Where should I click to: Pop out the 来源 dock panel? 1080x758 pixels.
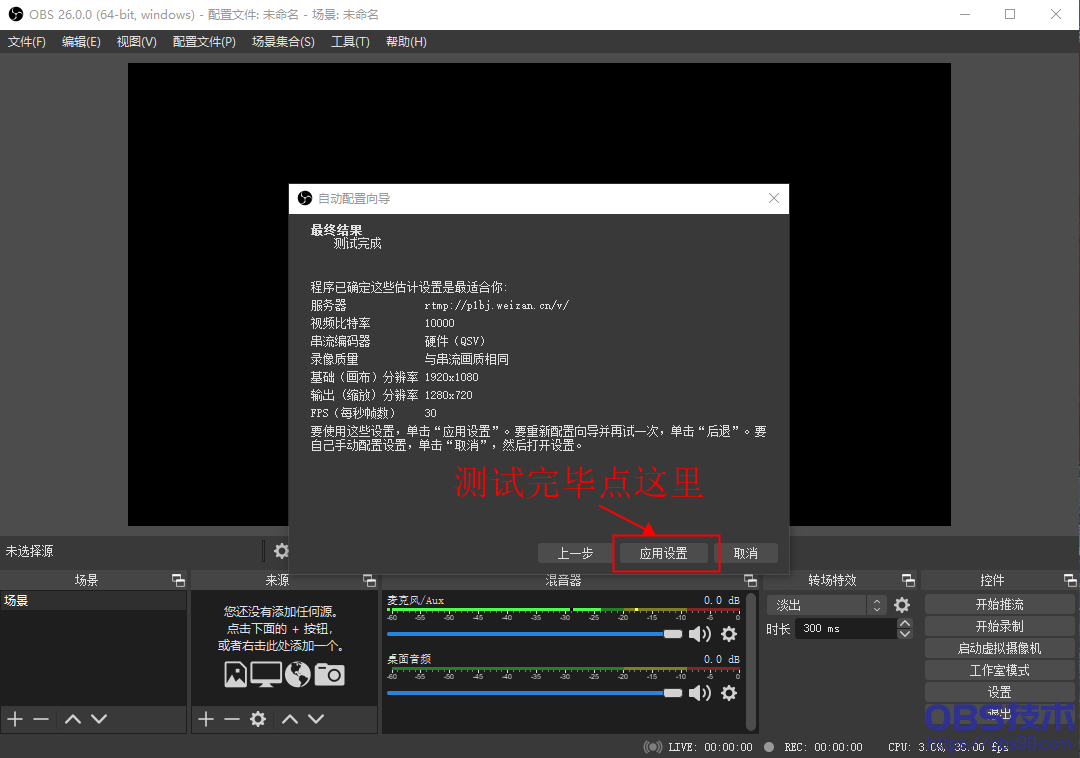pyautogui.click(x=370, y=580)
